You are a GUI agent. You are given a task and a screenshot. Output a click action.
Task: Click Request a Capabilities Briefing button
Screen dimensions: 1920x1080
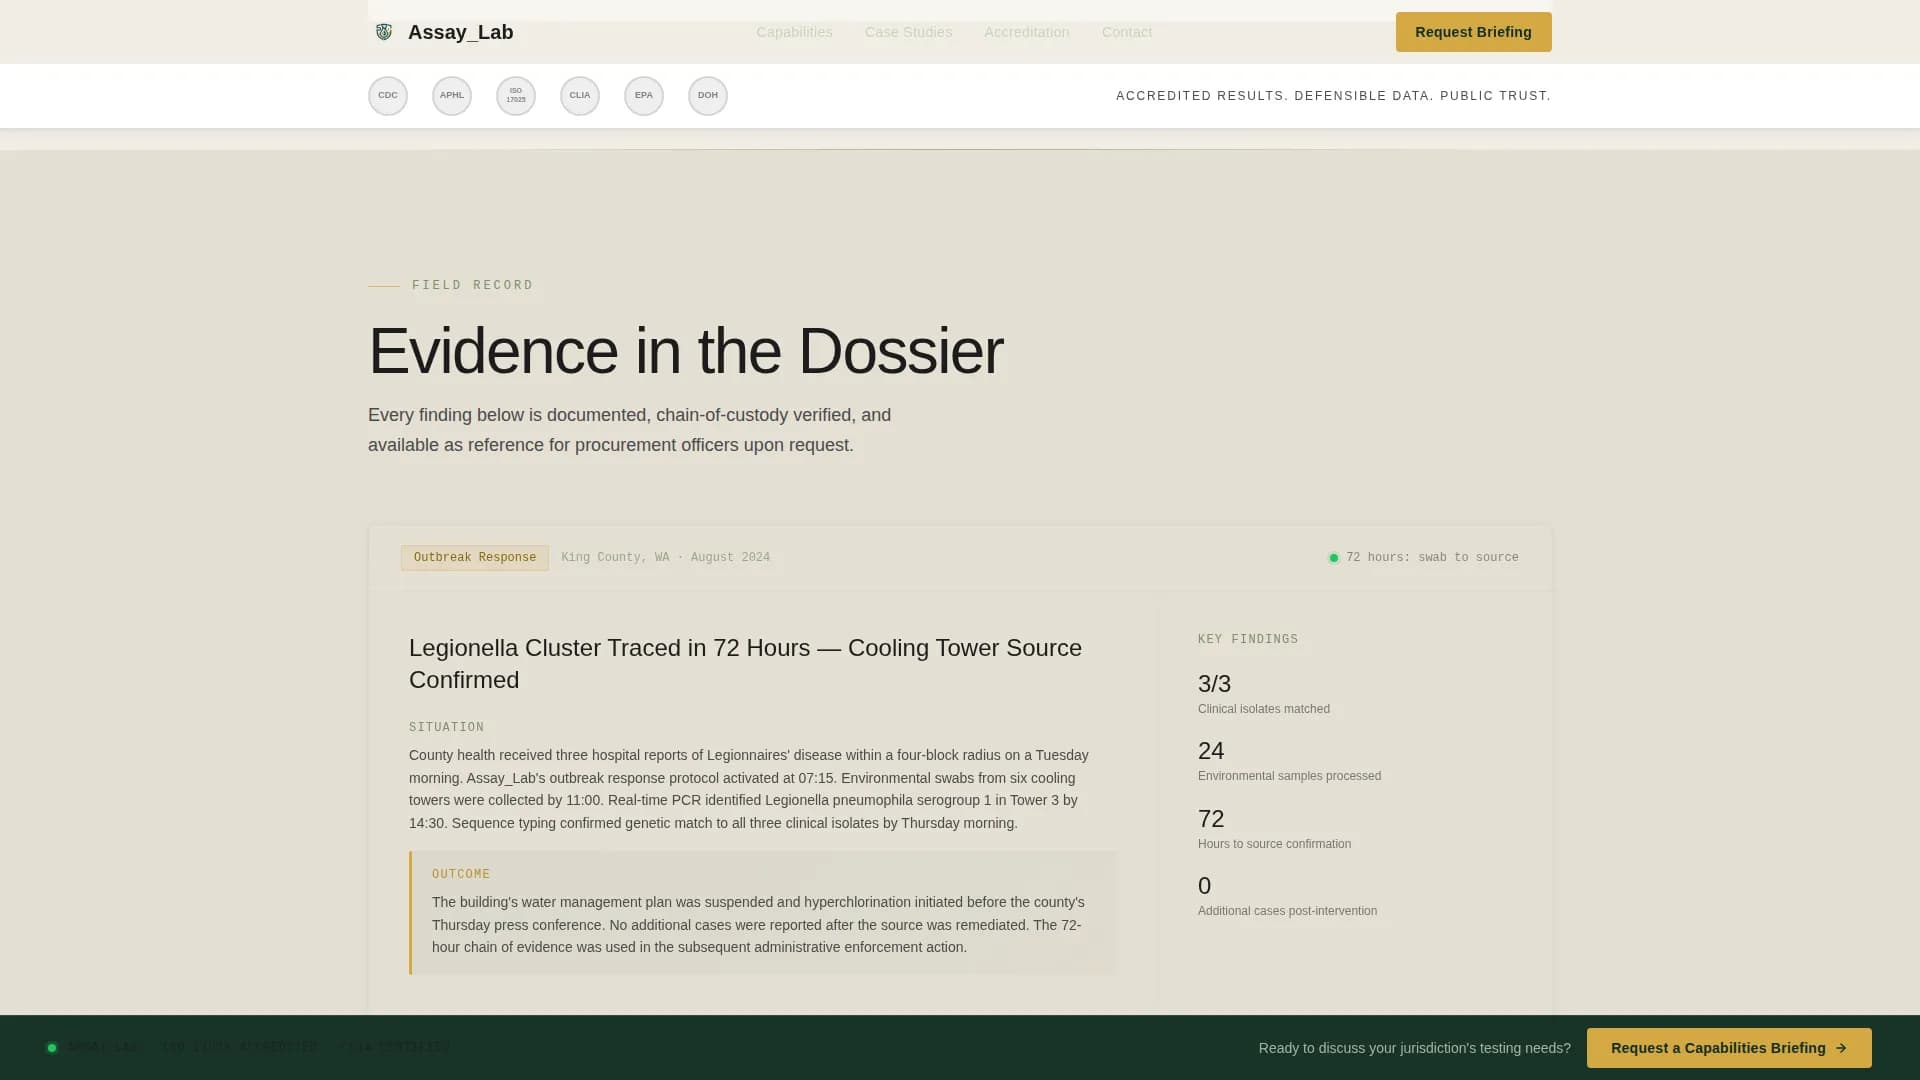pos(1729,1048)
